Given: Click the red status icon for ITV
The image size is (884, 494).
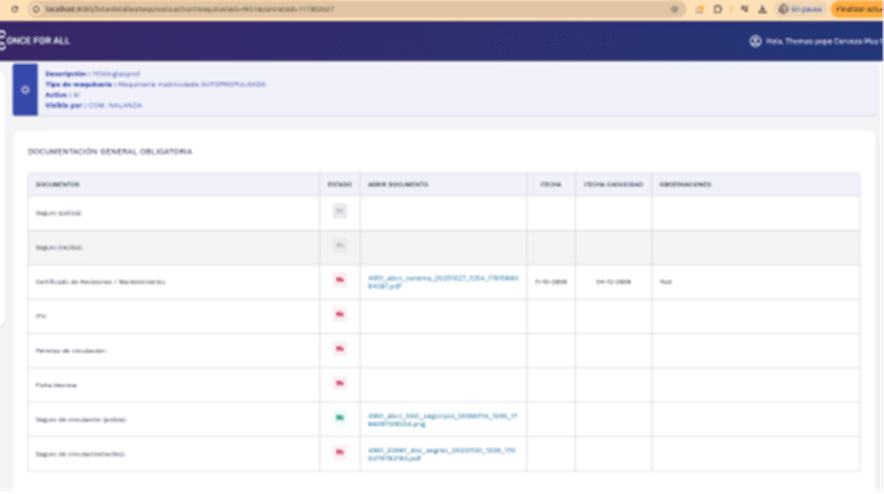Looking at the screenshot, I should [x=340, y=315].
